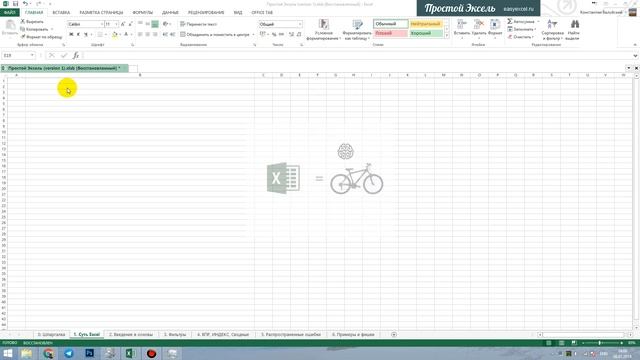Open the text orientation options
The width and height of the screenshot is (640, 360).
pyautogui.click(x=166, y=24)
